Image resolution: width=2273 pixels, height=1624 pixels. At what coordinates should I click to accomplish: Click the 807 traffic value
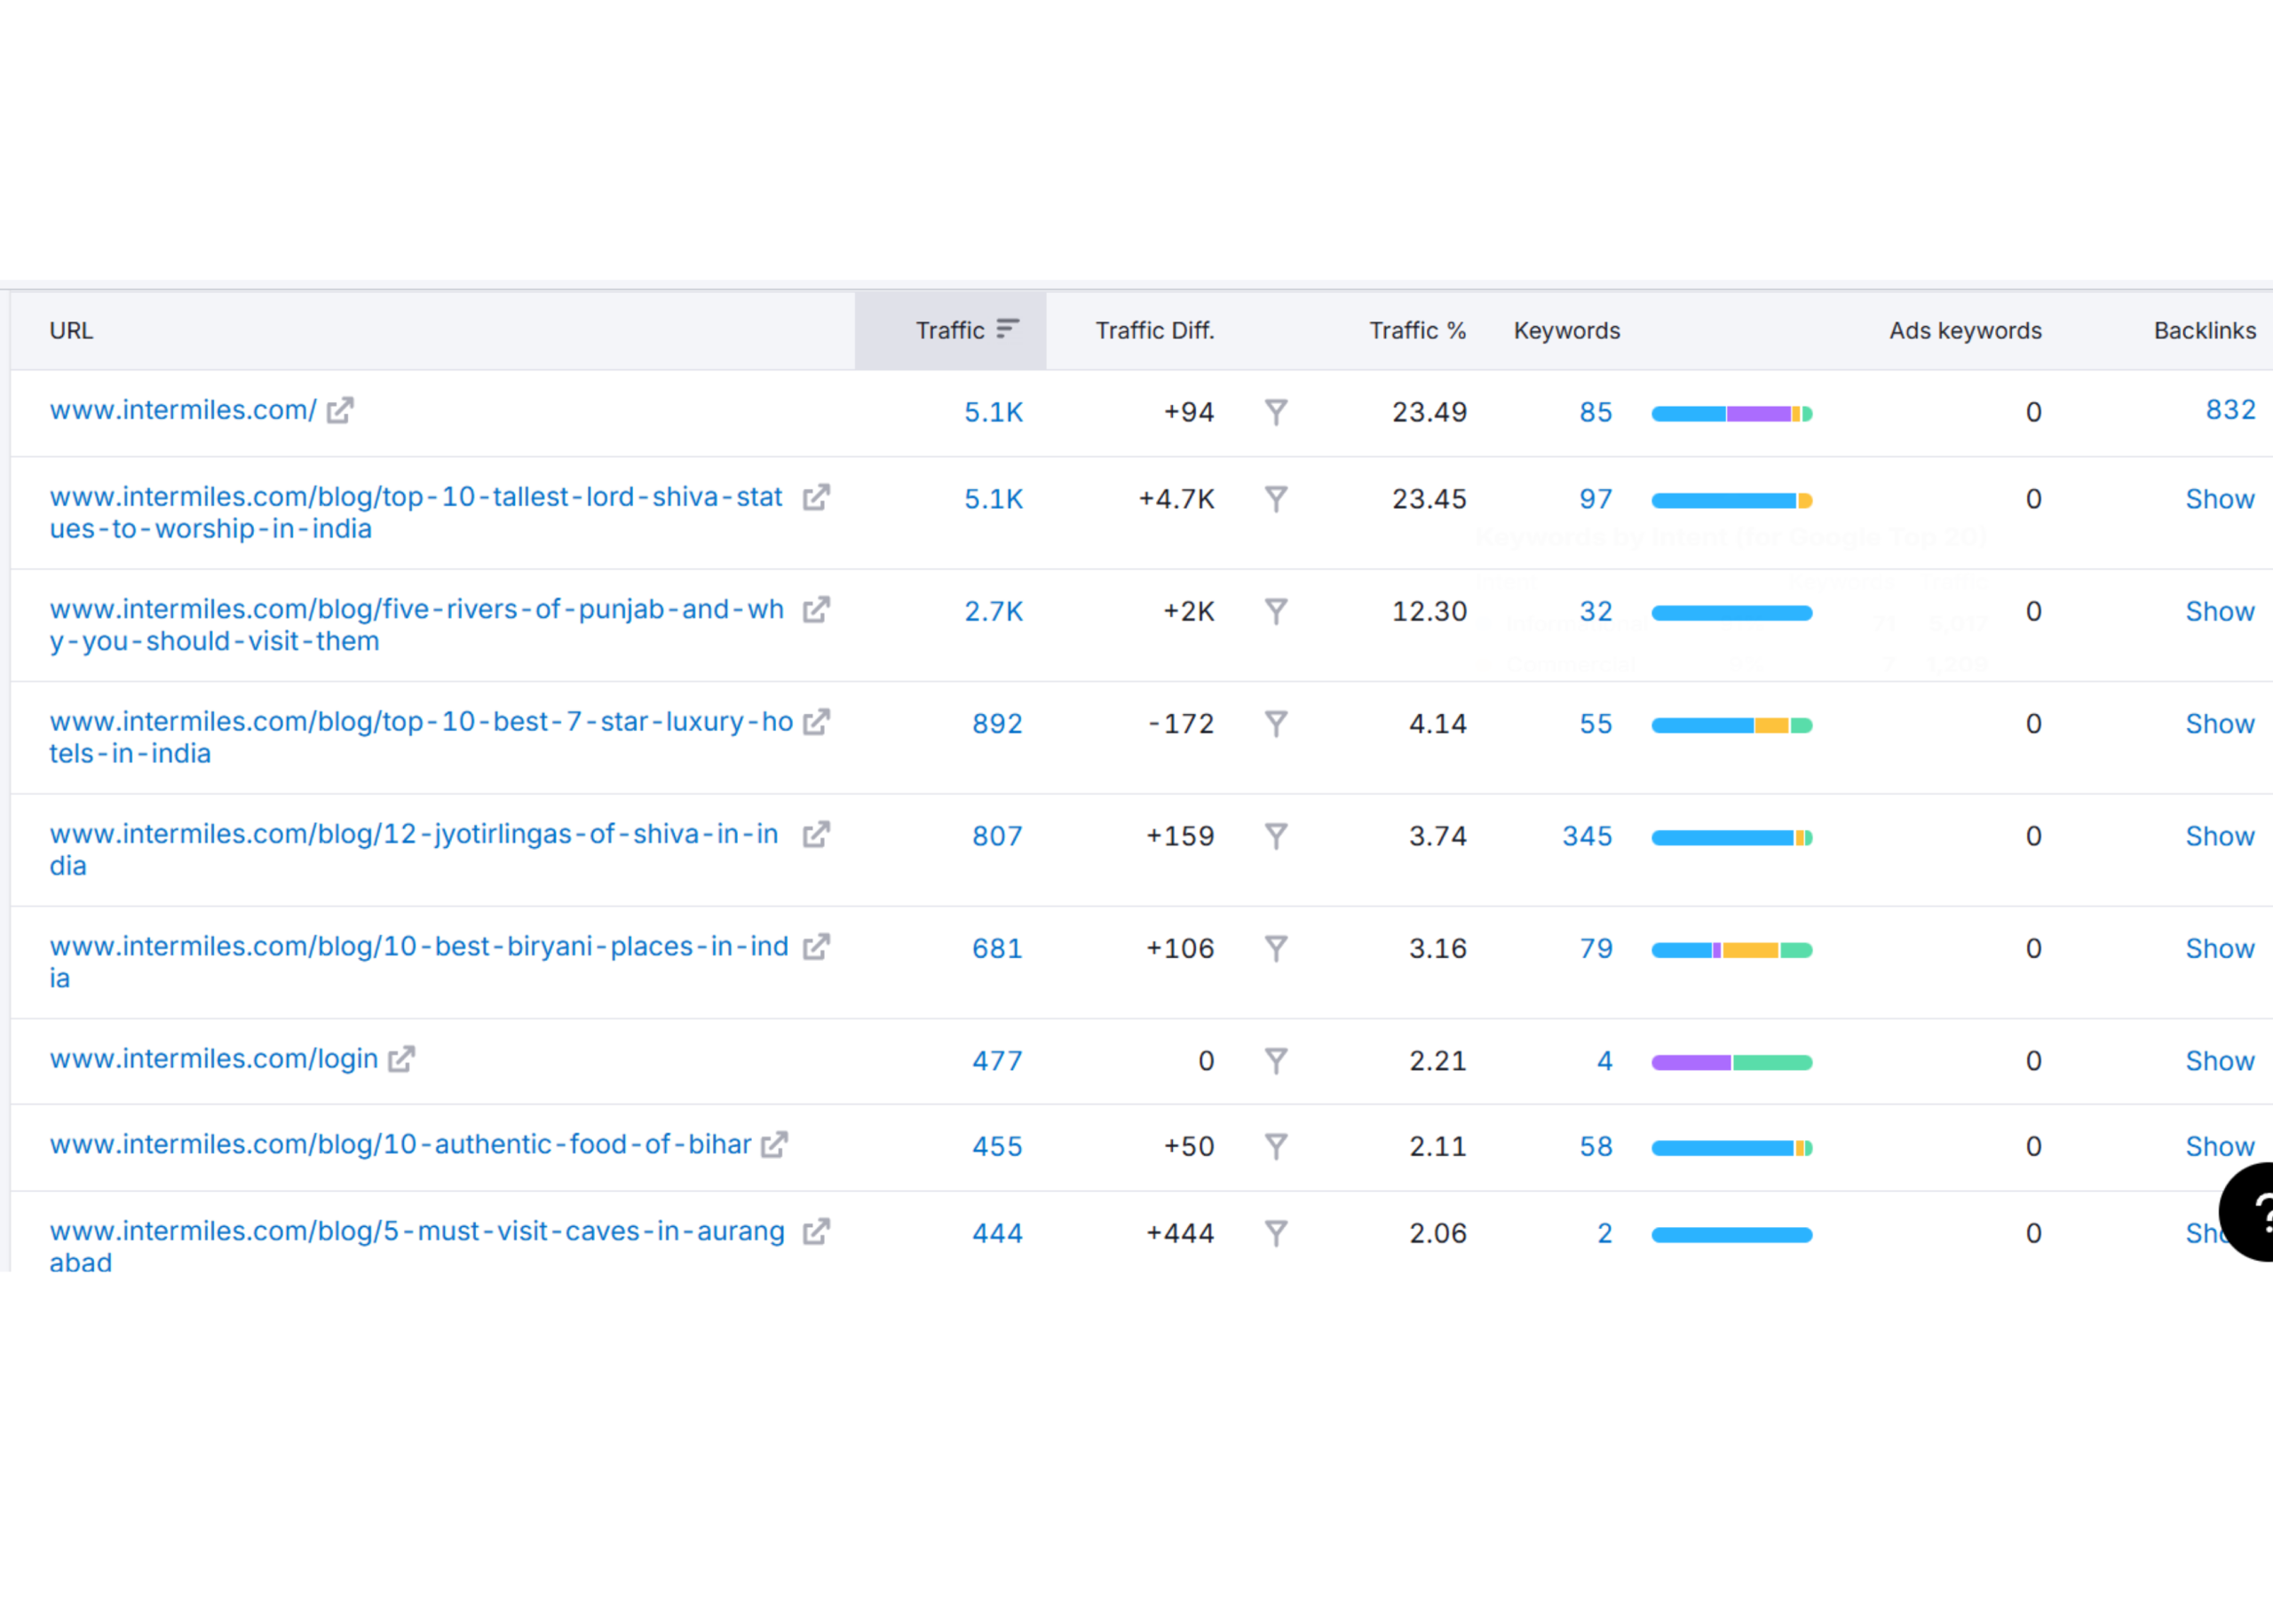(997, 836)
